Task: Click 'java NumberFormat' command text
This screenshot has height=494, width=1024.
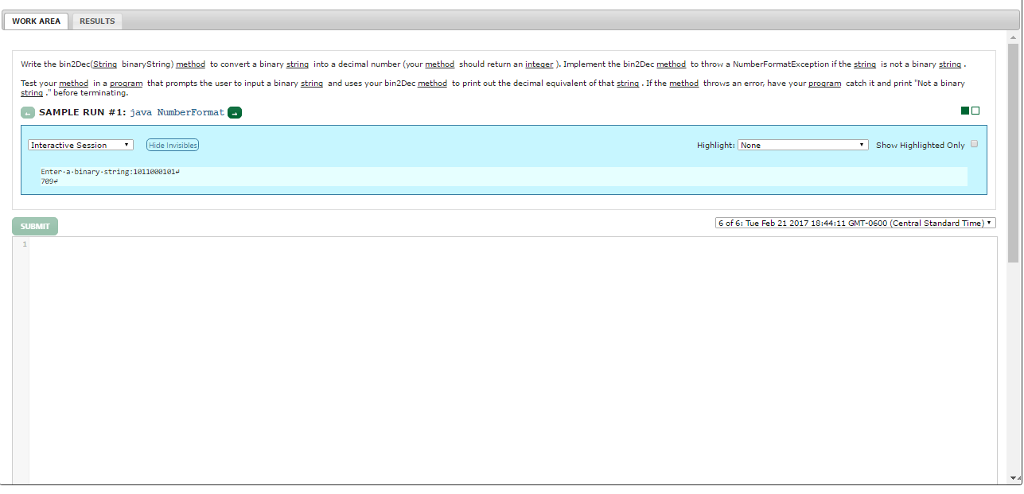Action: tap(177, 112)
